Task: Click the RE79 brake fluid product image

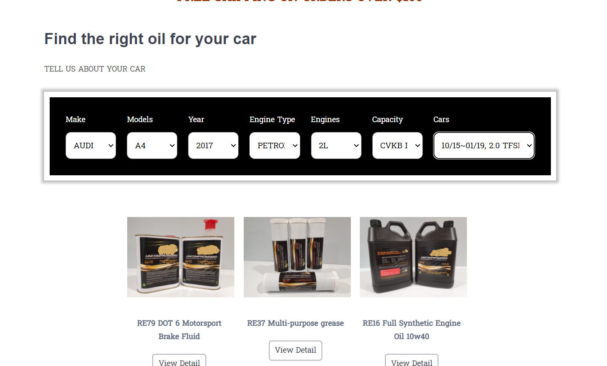Action: [180, 257]
